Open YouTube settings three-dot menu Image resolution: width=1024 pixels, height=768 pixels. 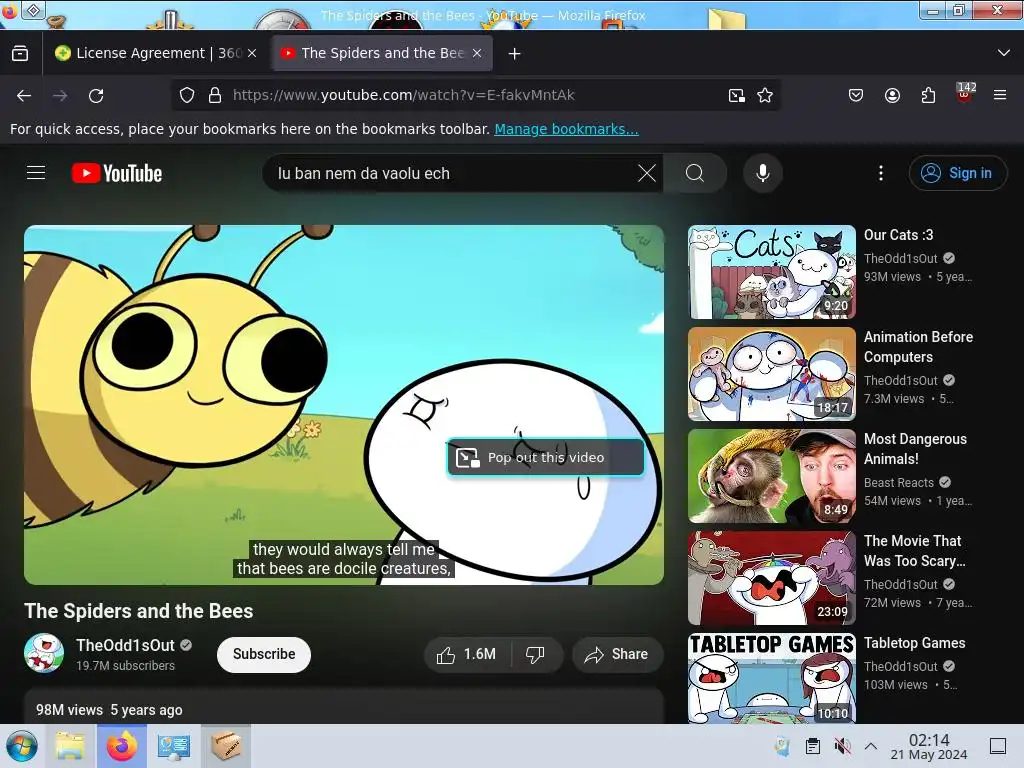881,173
